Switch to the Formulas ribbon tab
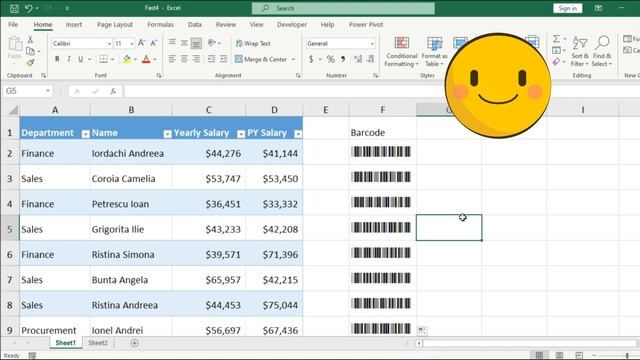 coord(160,24)
